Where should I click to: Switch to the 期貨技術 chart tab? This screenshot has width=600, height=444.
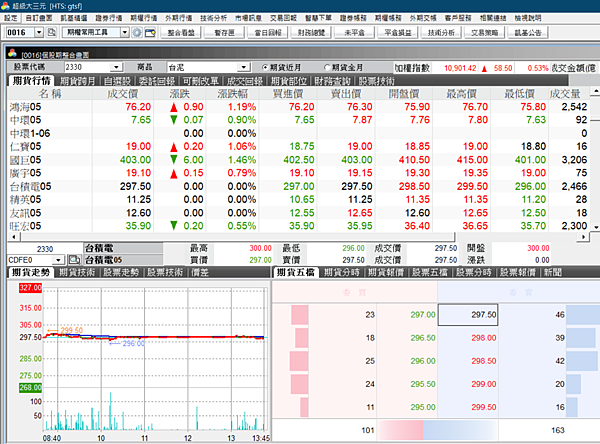77,272
